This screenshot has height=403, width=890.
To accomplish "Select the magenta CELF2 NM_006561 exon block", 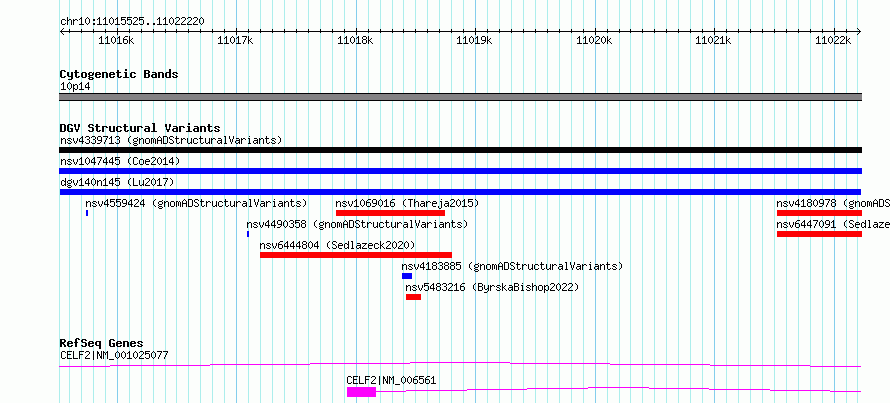I will (361, 392).
